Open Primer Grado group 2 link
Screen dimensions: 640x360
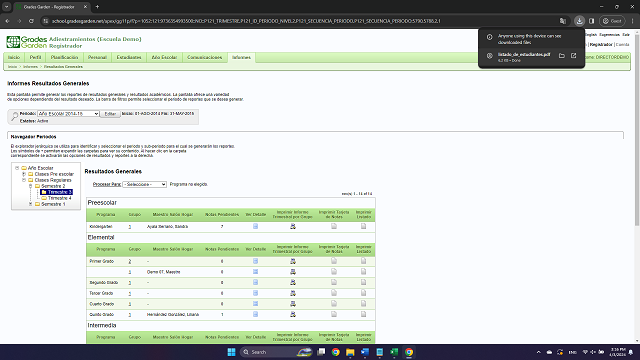tap(130, 261)
